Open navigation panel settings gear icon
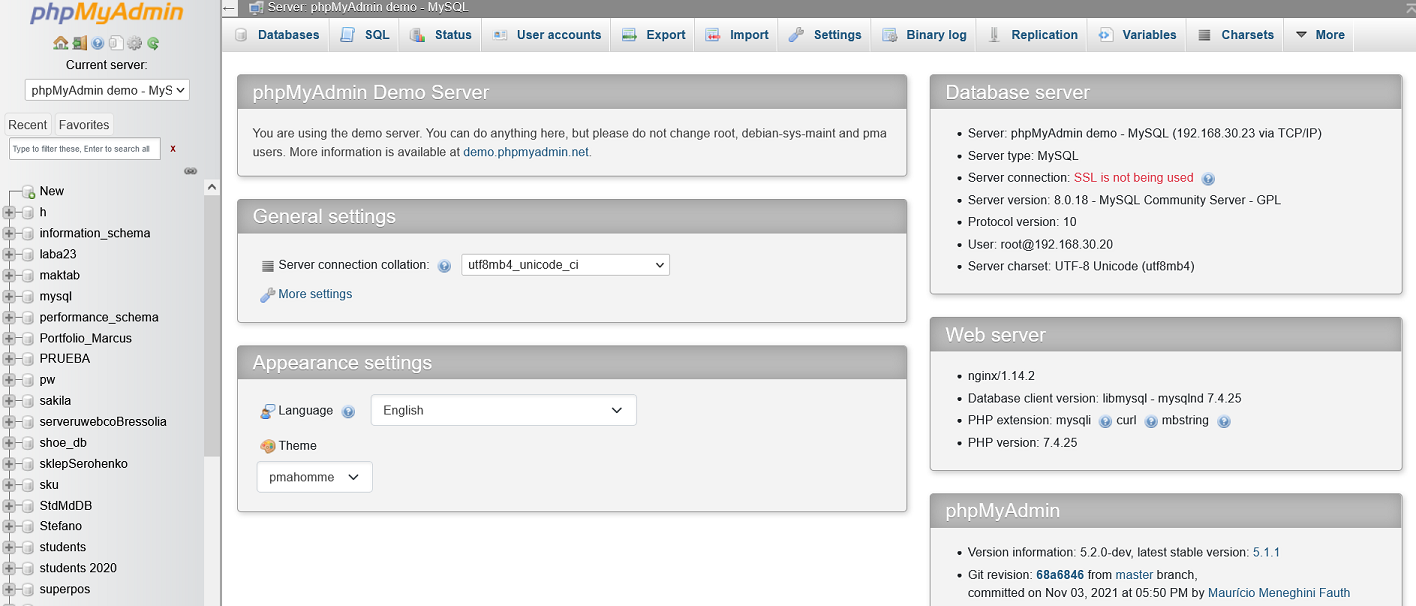 (134, 43)
